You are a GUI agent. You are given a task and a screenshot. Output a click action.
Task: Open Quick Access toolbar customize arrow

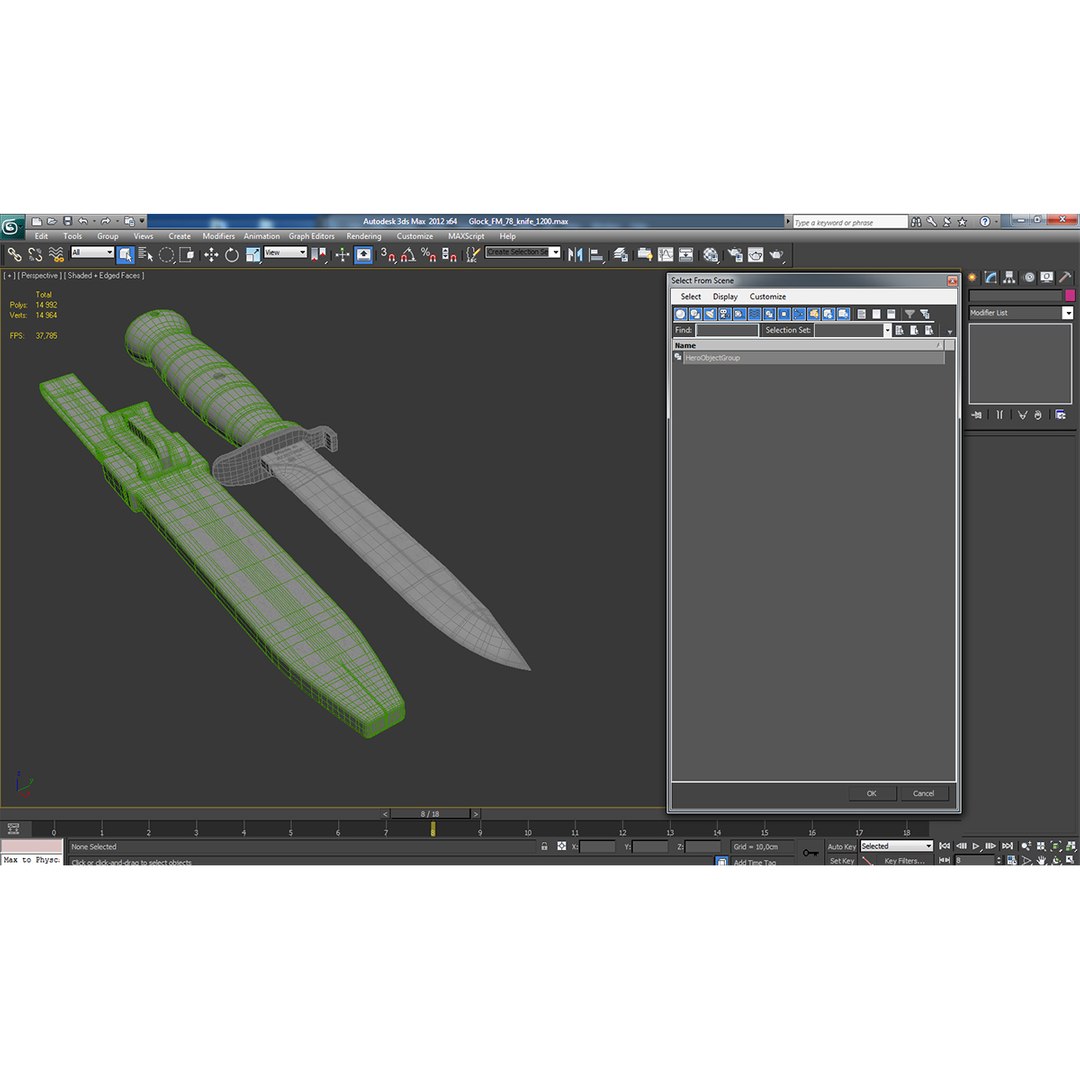point(143,221)
